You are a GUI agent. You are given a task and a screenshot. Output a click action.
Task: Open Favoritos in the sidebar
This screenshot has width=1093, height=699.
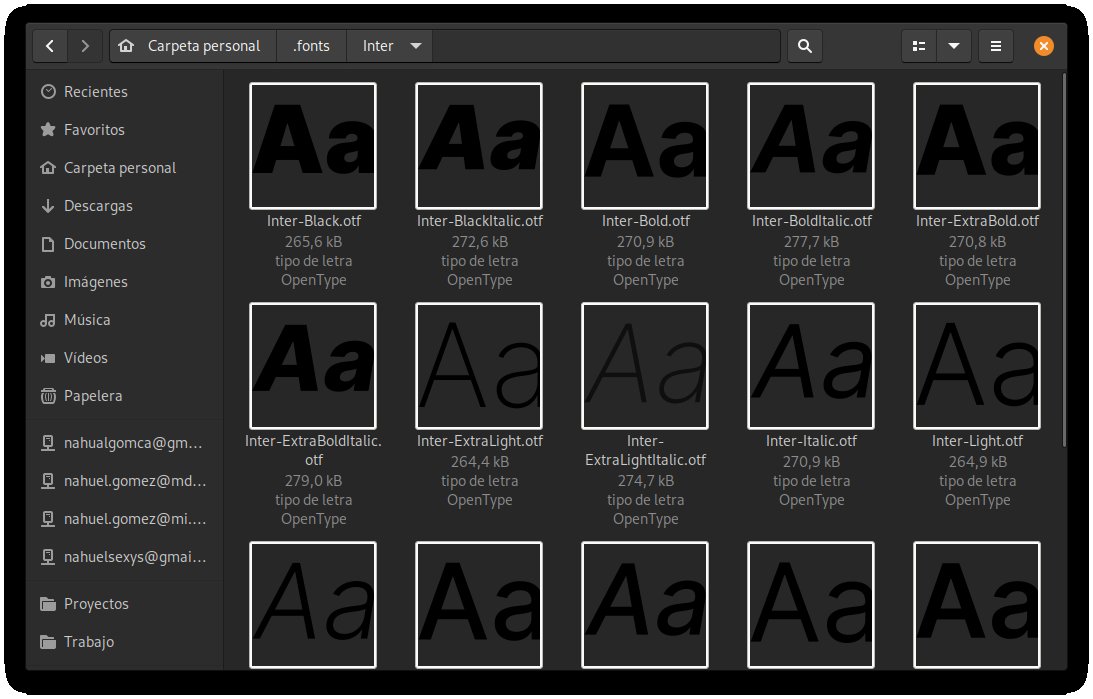point(125,130)
